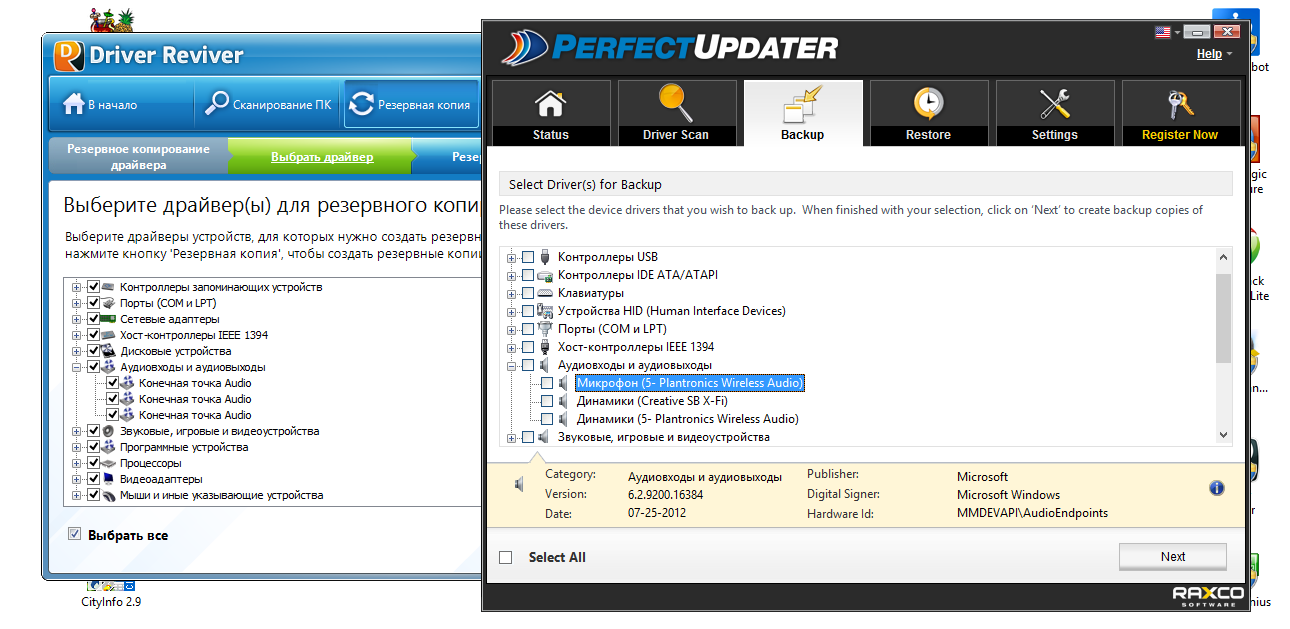1290x629 pixels.
Task: Click the Резервная копия refresh icon
Action: 361,104
